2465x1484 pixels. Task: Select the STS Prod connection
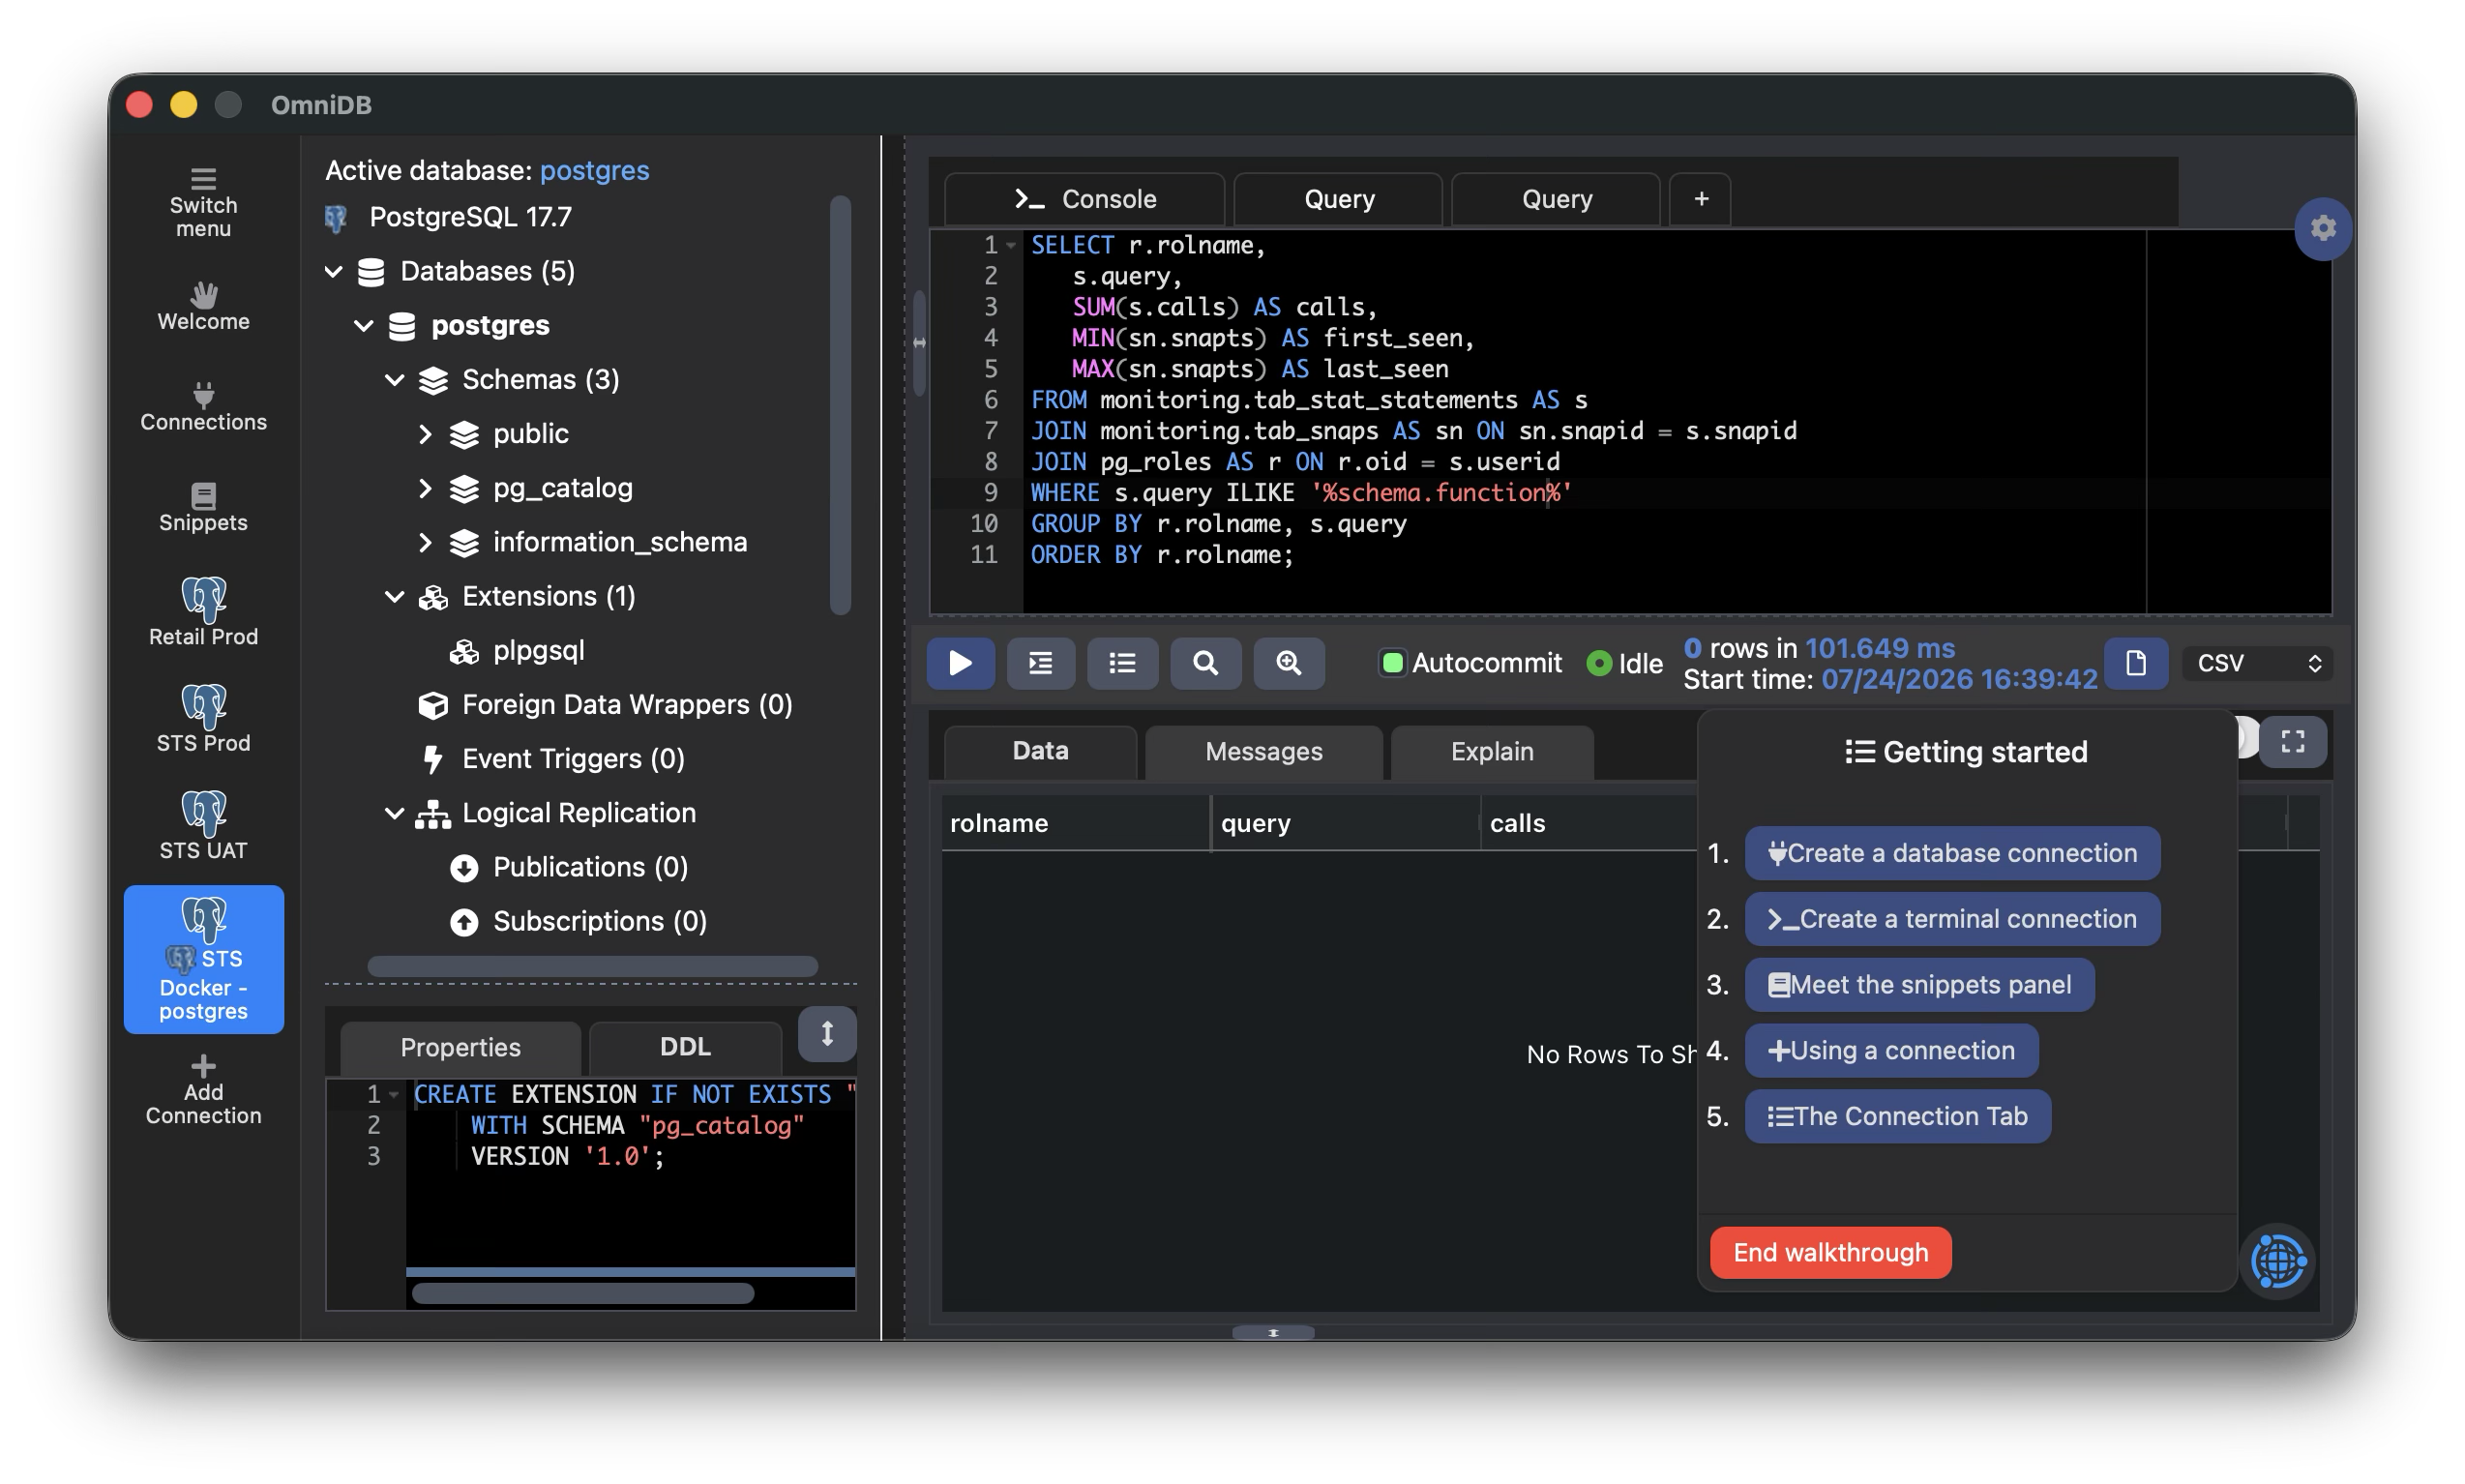tap(203, 718)
